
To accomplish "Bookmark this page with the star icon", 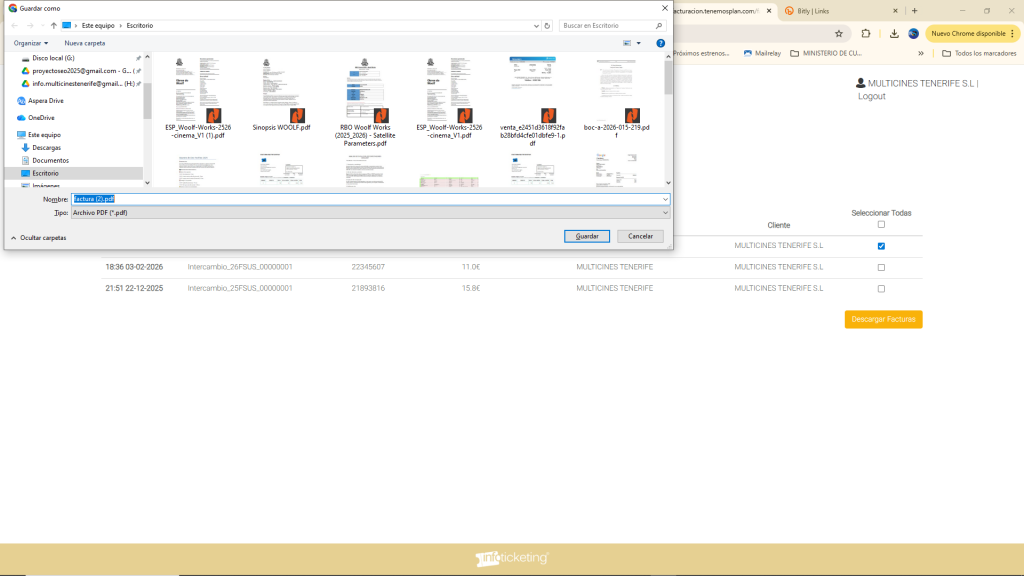I will [x=838, y=33].
